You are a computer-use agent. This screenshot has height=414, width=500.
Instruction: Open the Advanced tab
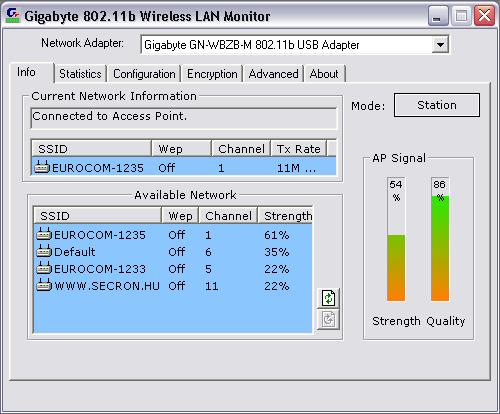tap(273, 74)
